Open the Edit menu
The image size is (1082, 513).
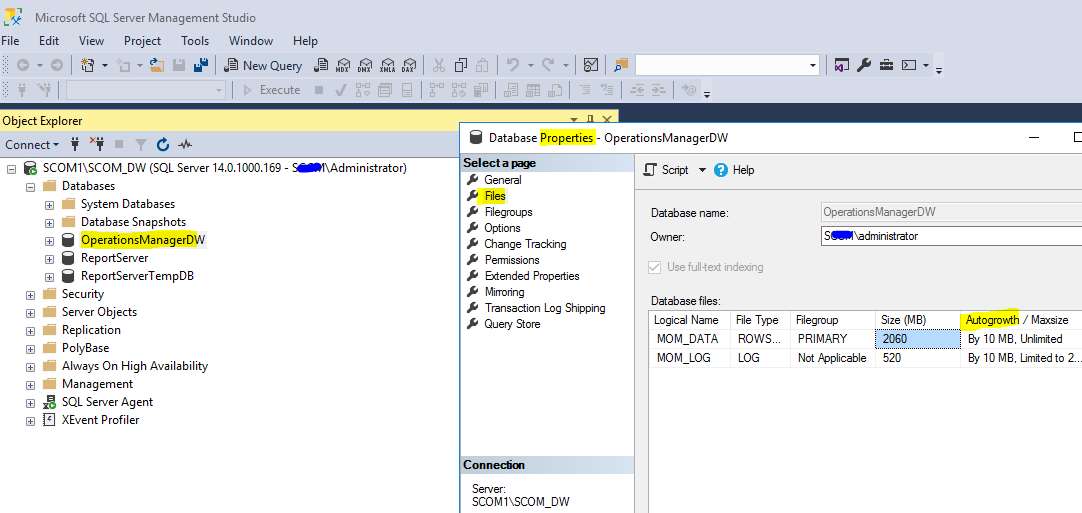49,41
